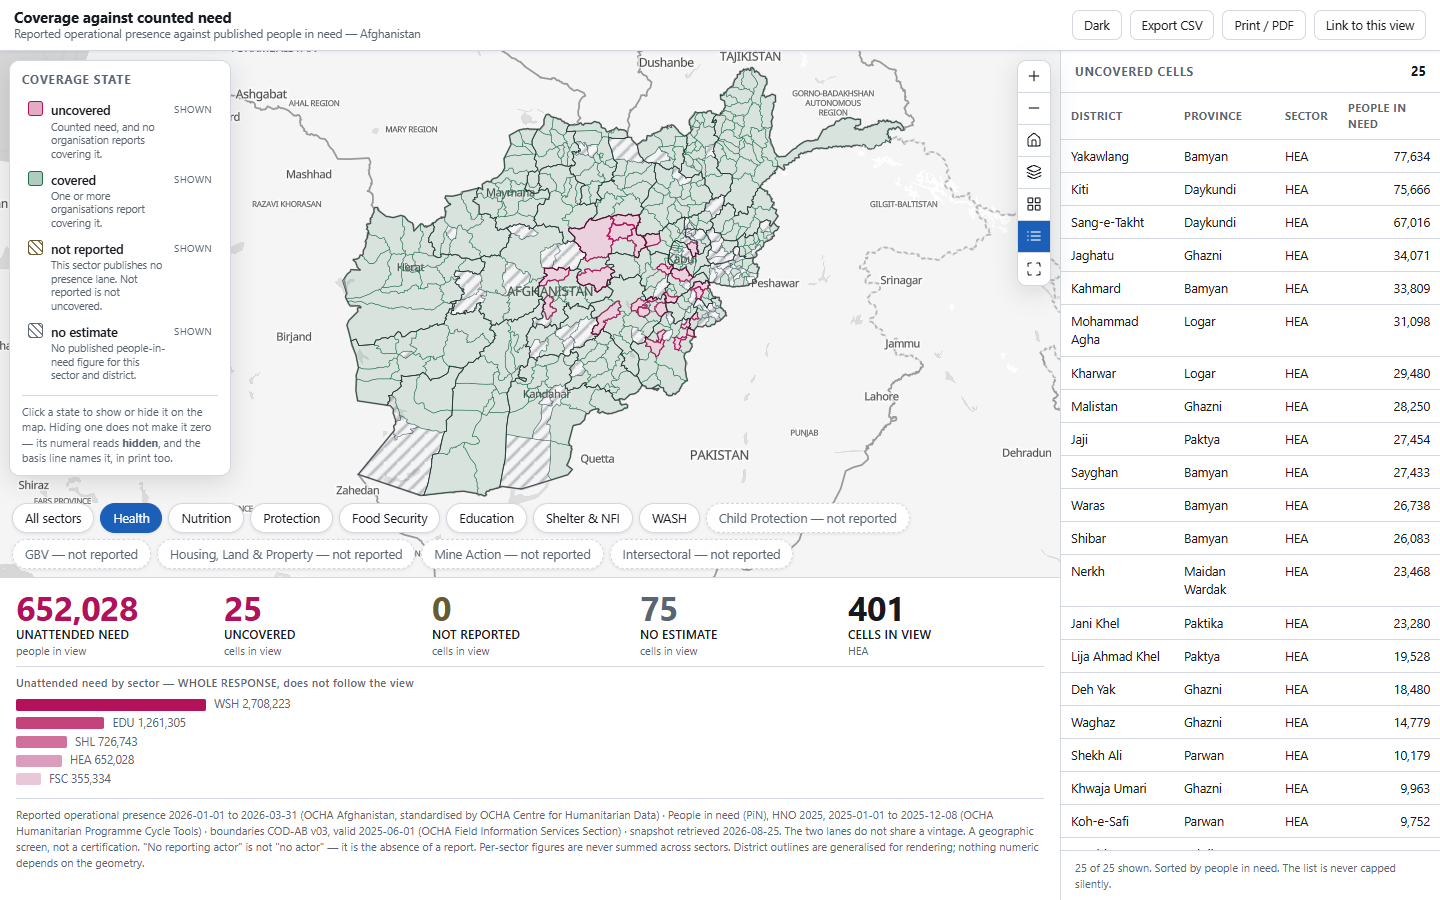The height and width of the screenshot is (900, 1440).
Task: Toggle the not reported state visibility
Action: [120, 277]
